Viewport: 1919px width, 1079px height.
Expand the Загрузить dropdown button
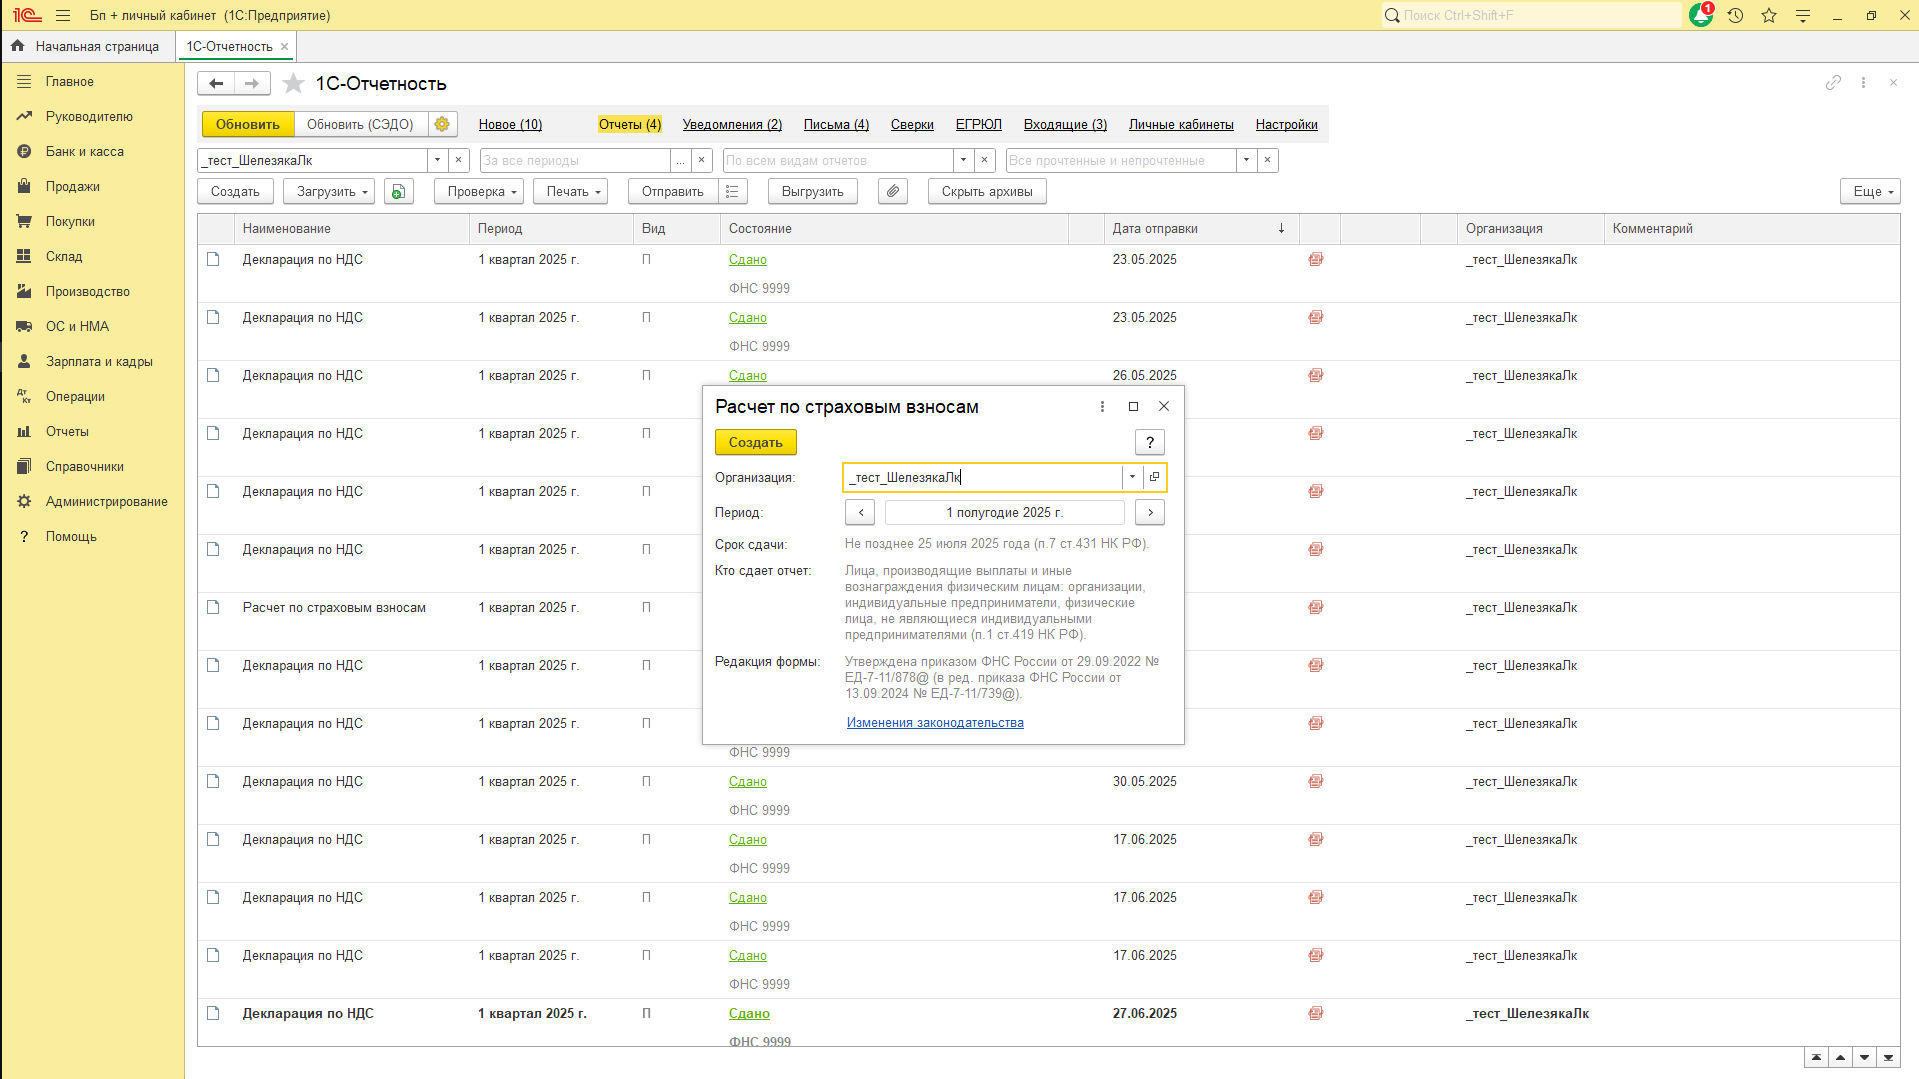pos(329,191)
